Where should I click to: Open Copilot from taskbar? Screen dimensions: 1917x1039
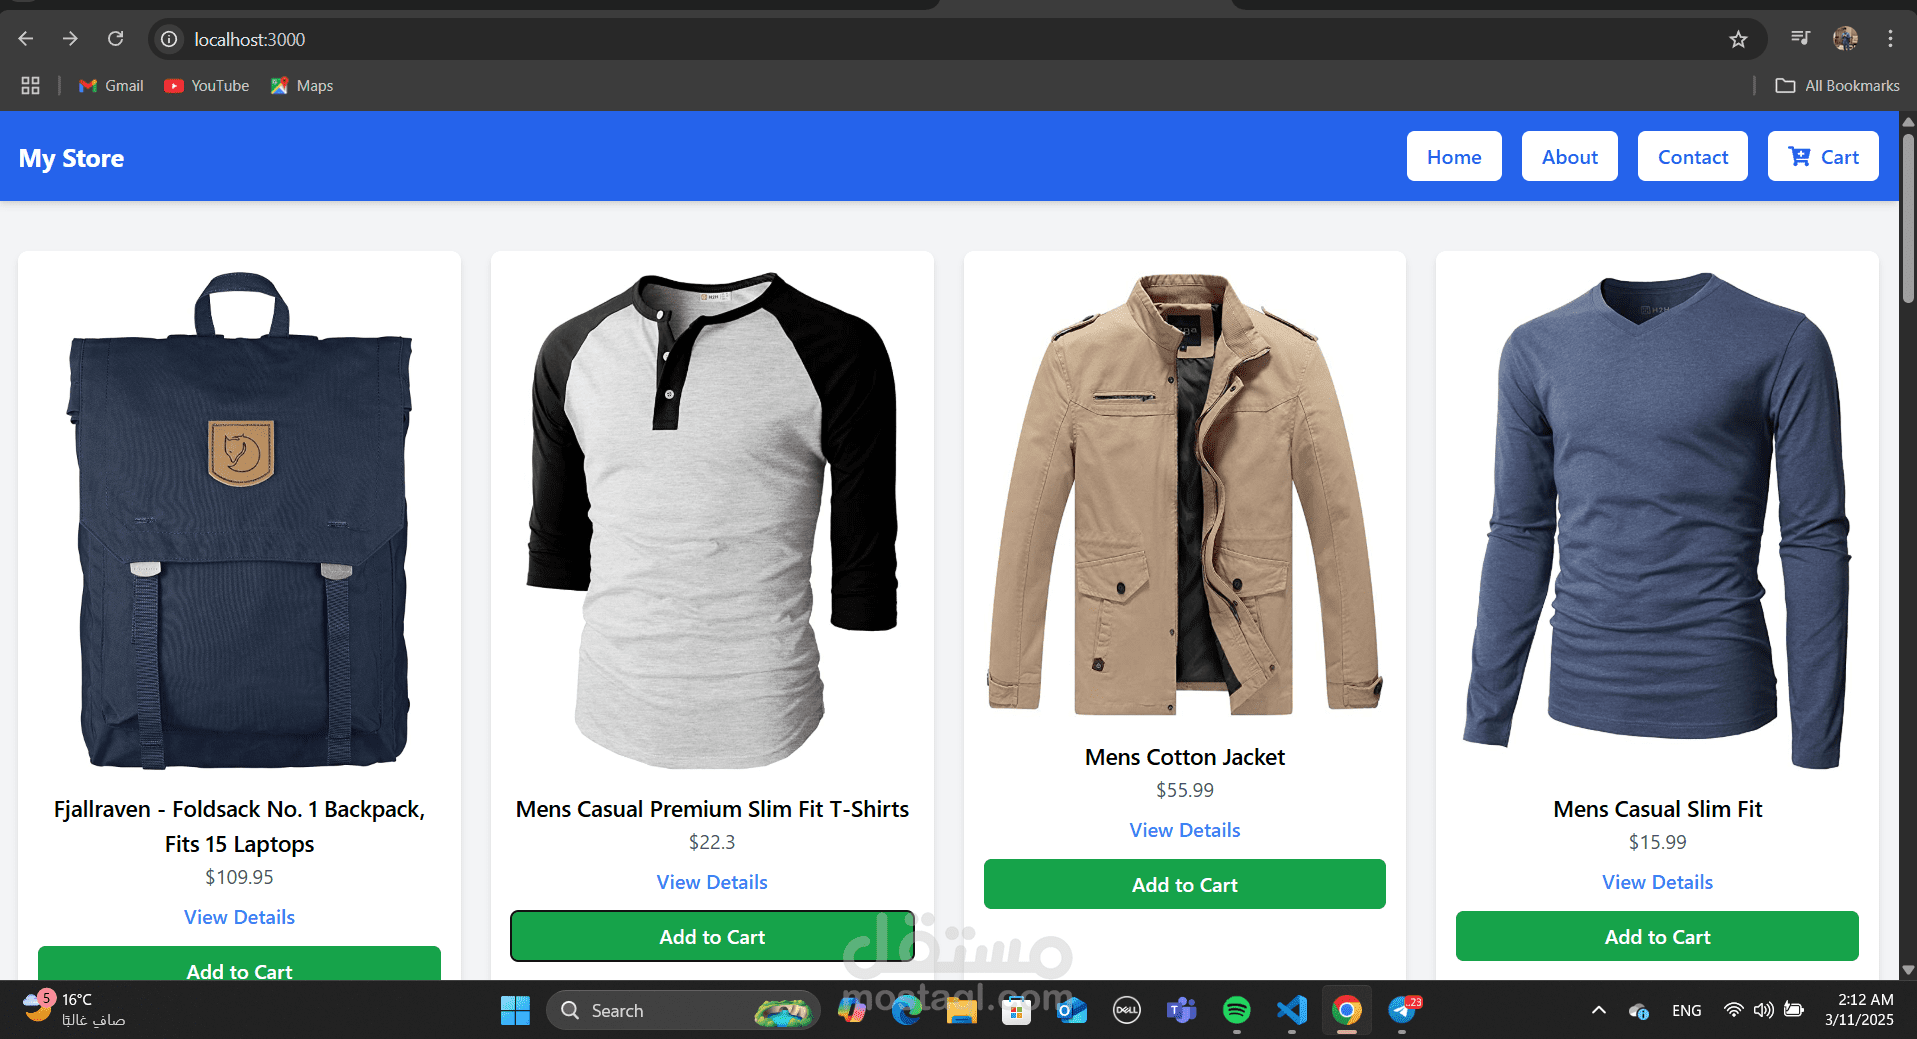point(851,1010)
